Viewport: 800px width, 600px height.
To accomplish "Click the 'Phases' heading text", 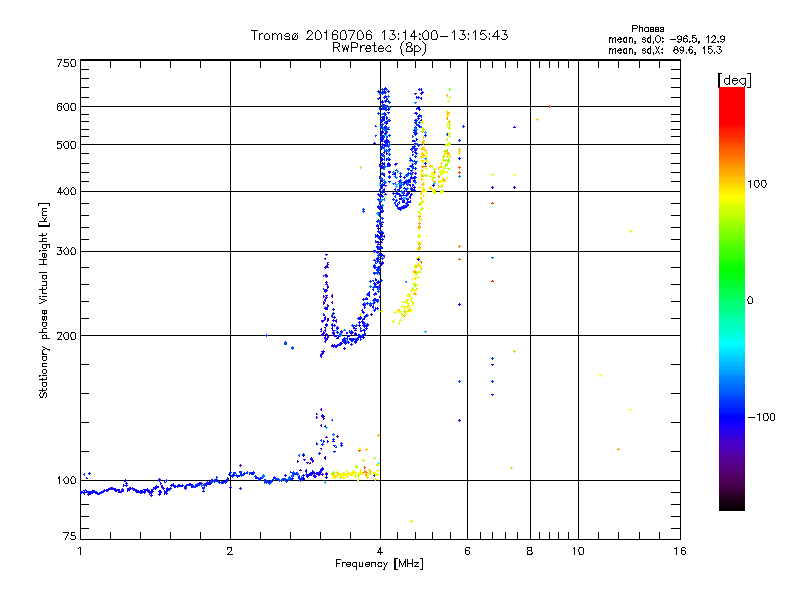I will point(647,29).
